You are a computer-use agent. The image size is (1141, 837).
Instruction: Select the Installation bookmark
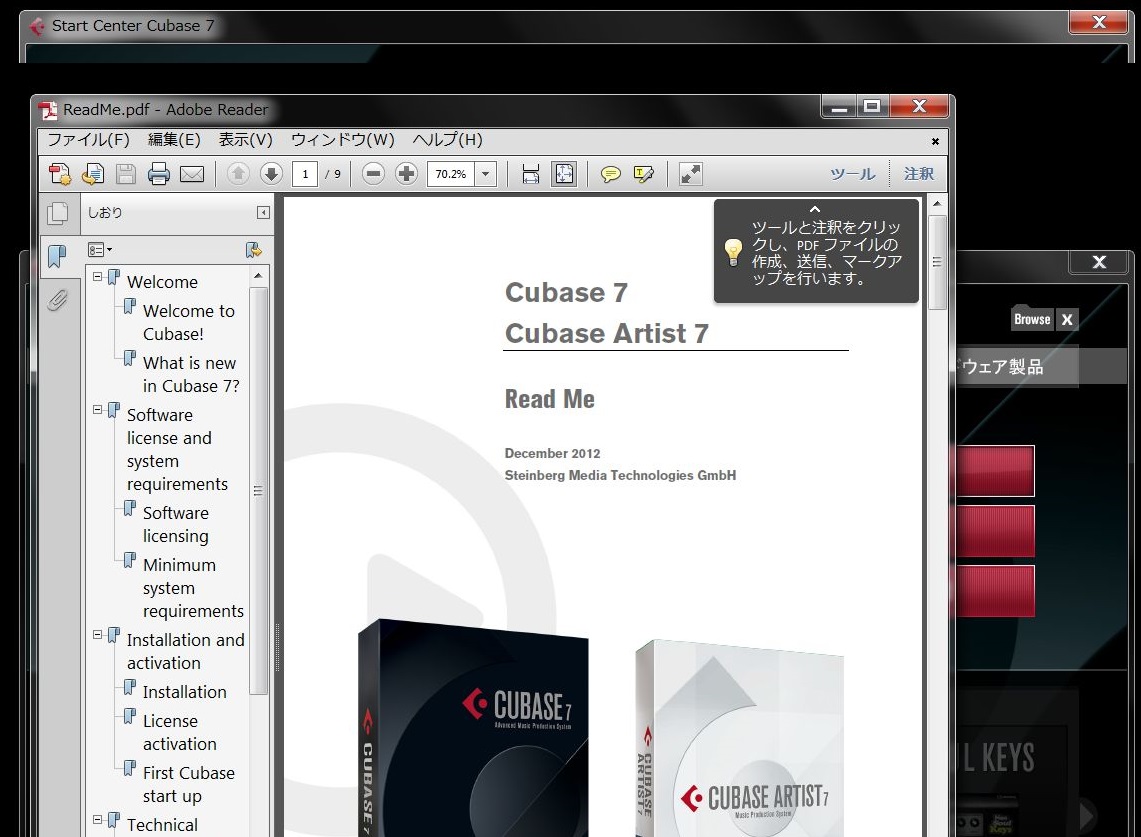click(184, 691)
